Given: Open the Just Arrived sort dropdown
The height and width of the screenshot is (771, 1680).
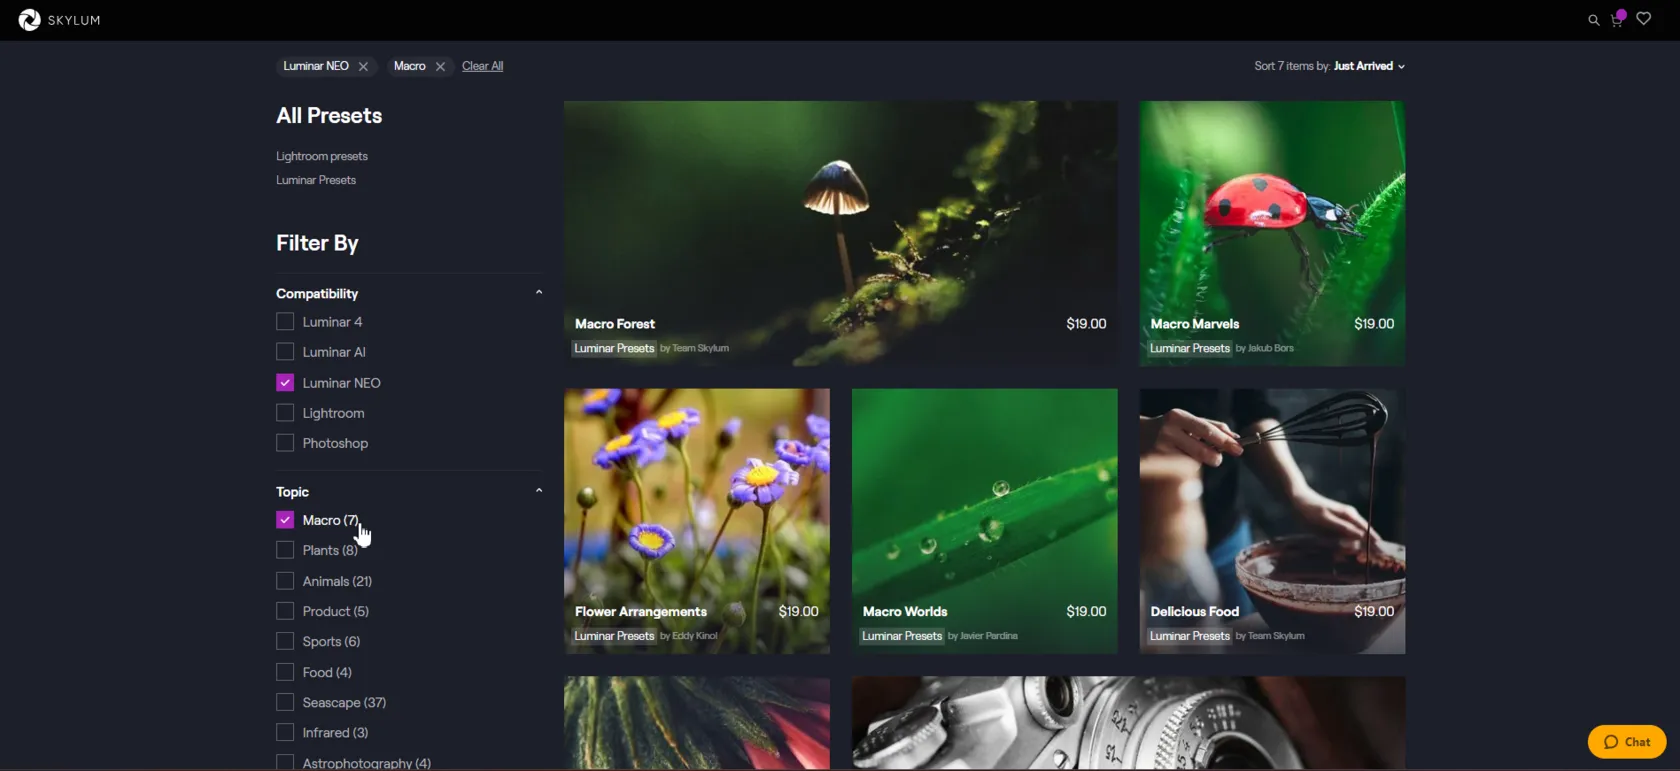Looking at the screenshot, I should (x=1368, y=66).
